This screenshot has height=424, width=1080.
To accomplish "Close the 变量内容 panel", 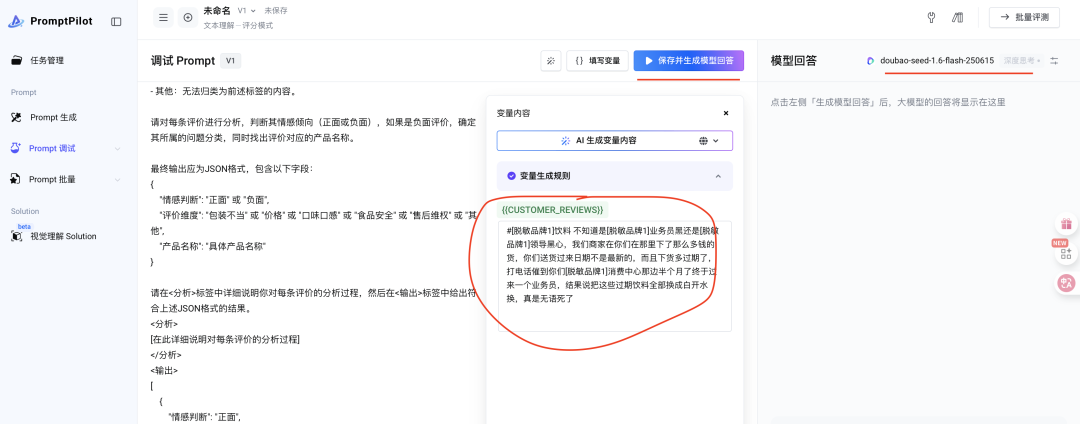I will tap(726, 113).
